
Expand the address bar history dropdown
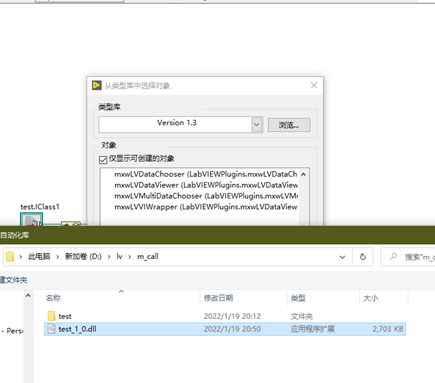(x=342, y=257)
